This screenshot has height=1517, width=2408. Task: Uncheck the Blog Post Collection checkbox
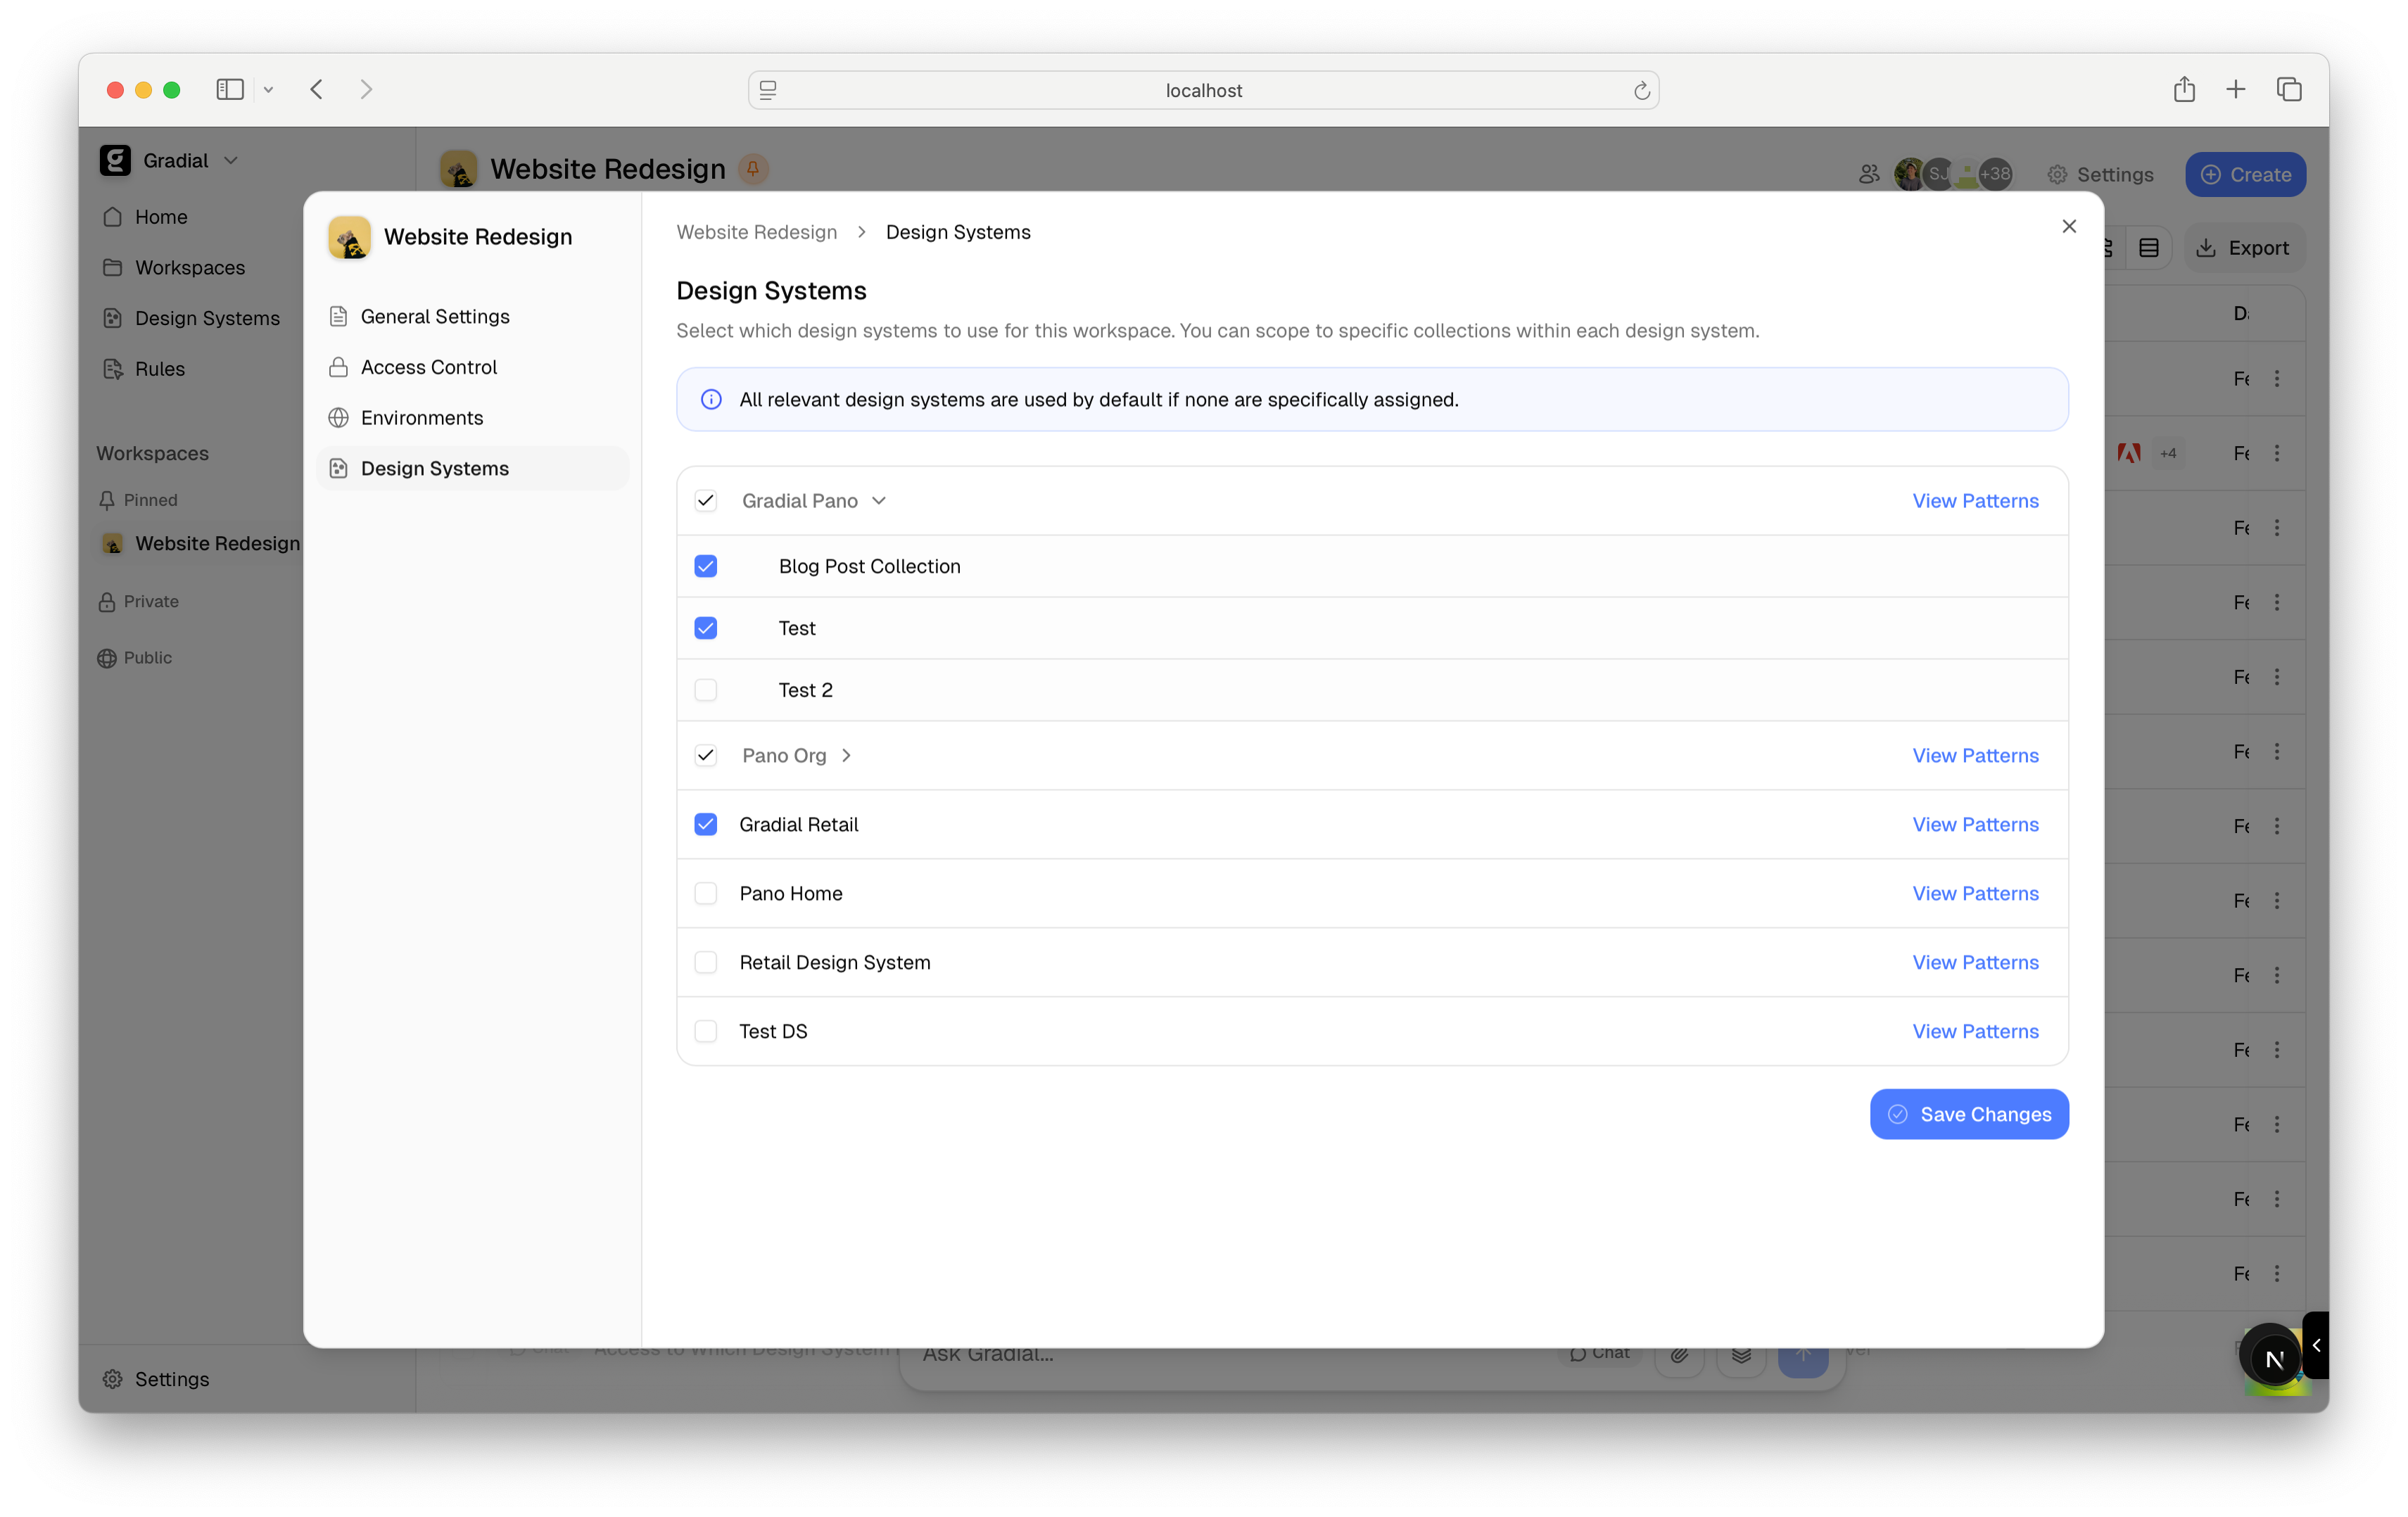tap(706, 566)
